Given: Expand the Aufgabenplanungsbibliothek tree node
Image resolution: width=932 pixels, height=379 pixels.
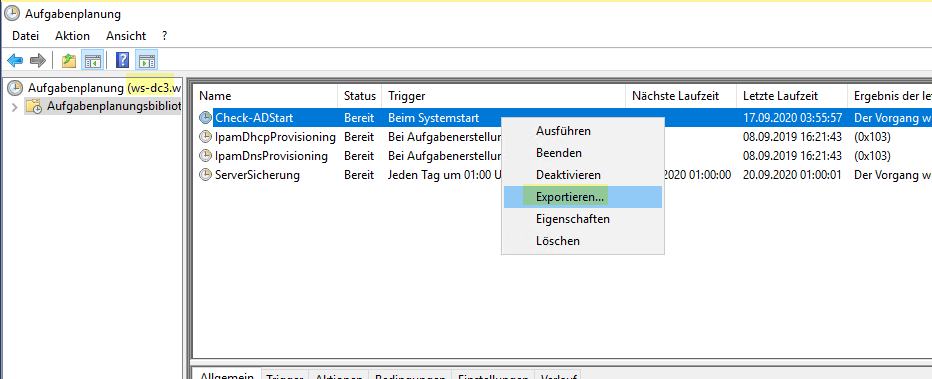Looking at the screenshot, I should pyautogui.click(x=15, y=107).
